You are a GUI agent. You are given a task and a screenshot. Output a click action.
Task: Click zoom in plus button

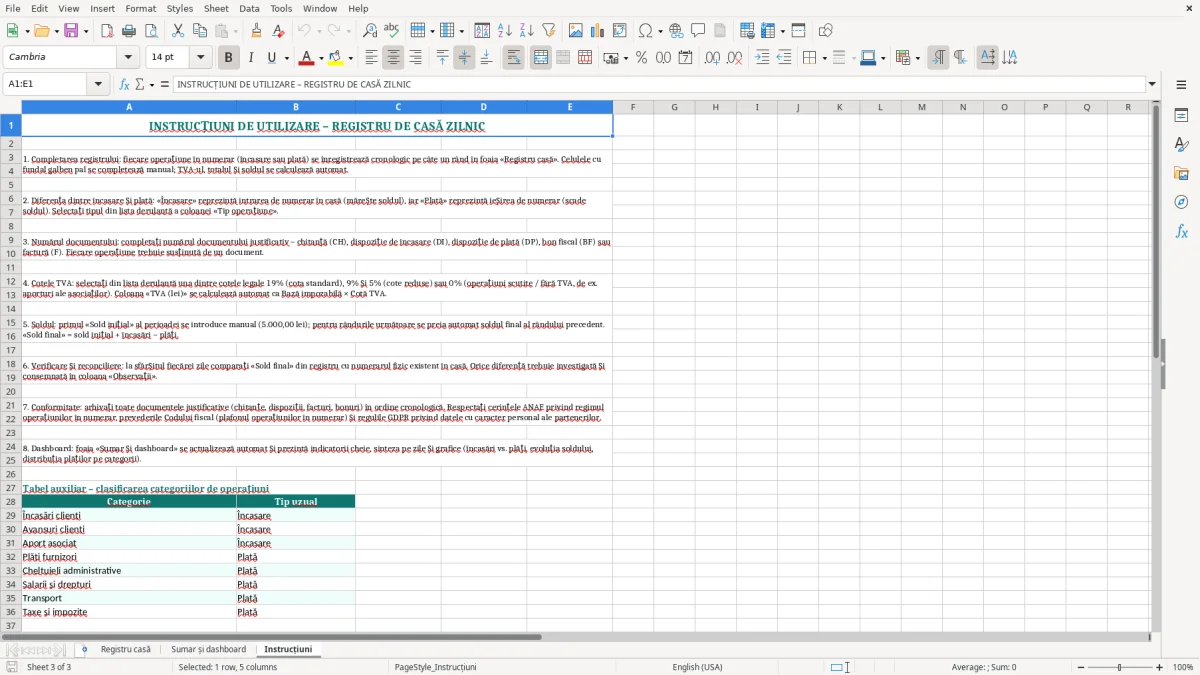pyautogui.click(x=1160, y=667)
